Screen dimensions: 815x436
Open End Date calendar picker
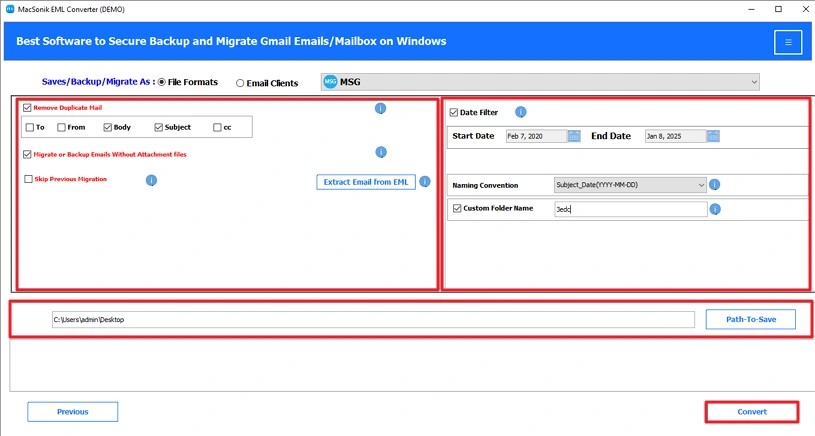713,136
